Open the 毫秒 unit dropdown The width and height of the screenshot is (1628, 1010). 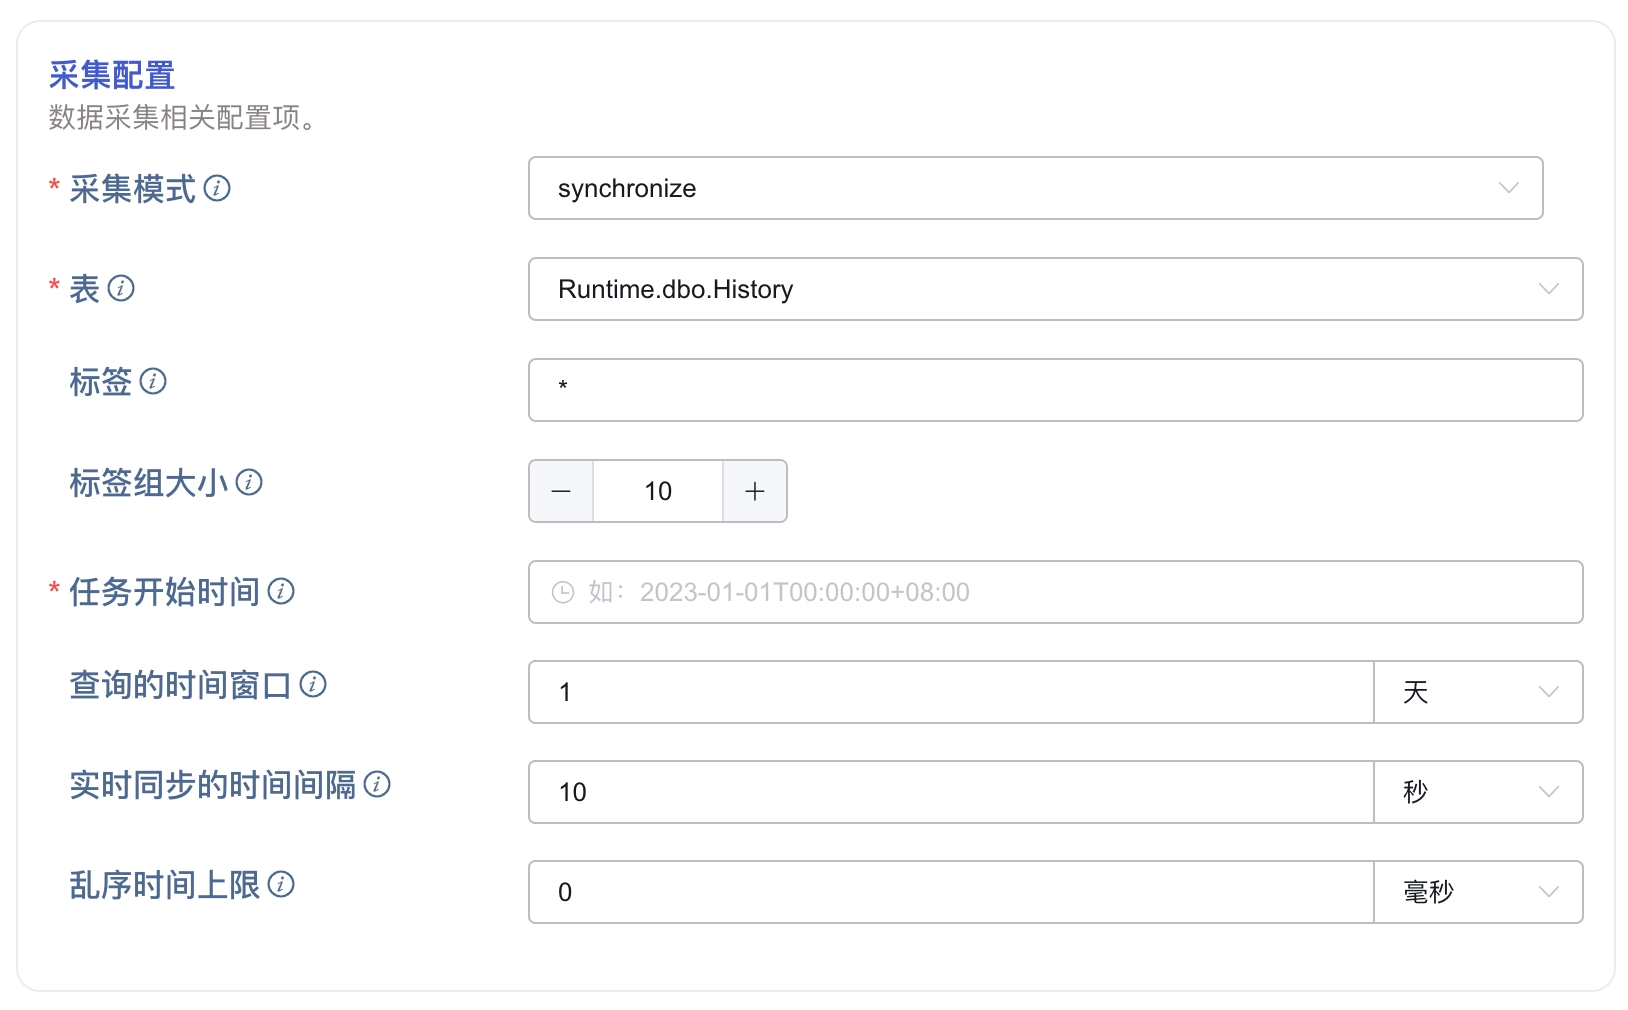pyautogui.click(x=1478, y=892)
